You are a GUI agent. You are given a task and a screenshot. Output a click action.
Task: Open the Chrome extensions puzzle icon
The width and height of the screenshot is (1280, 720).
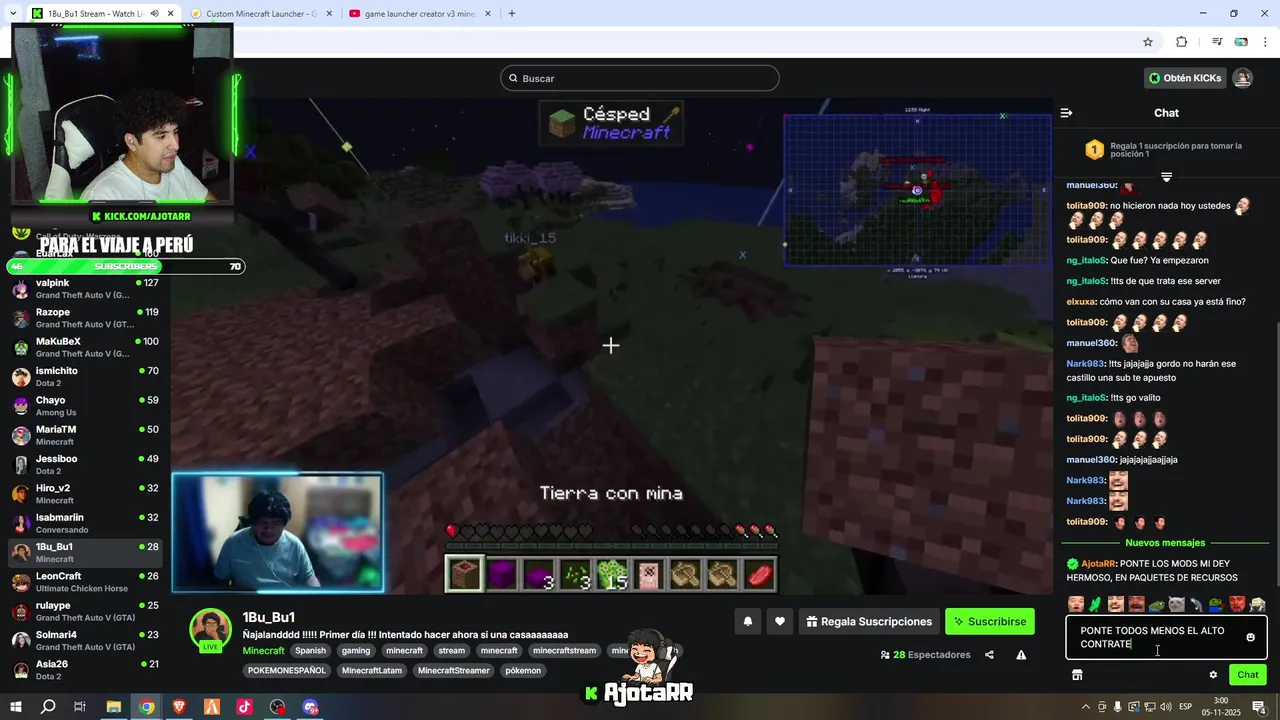pos(1181,42)
